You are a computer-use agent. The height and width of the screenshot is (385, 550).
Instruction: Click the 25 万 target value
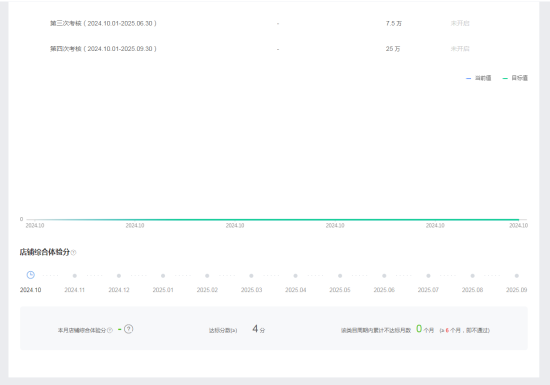point(393,49)
